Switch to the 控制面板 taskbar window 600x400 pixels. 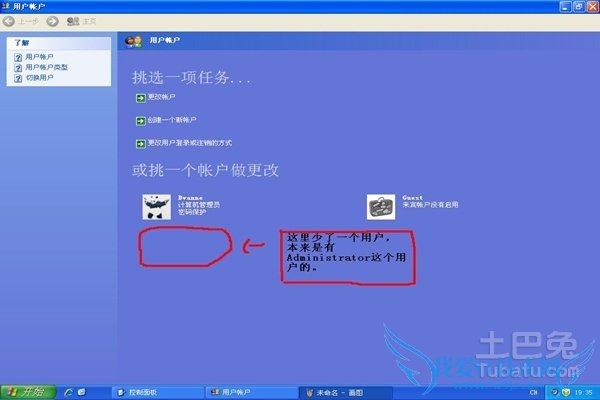click(x=158, y=392)
